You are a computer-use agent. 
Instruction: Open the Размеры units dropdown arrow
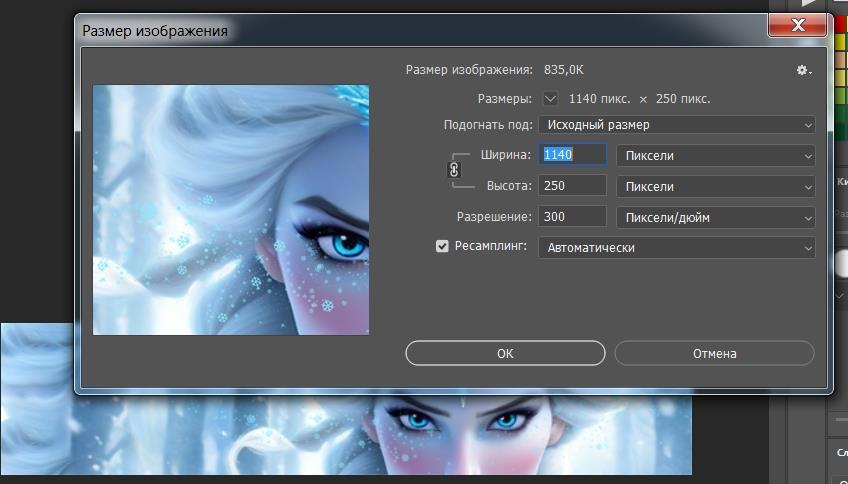(x=550, y=99)
